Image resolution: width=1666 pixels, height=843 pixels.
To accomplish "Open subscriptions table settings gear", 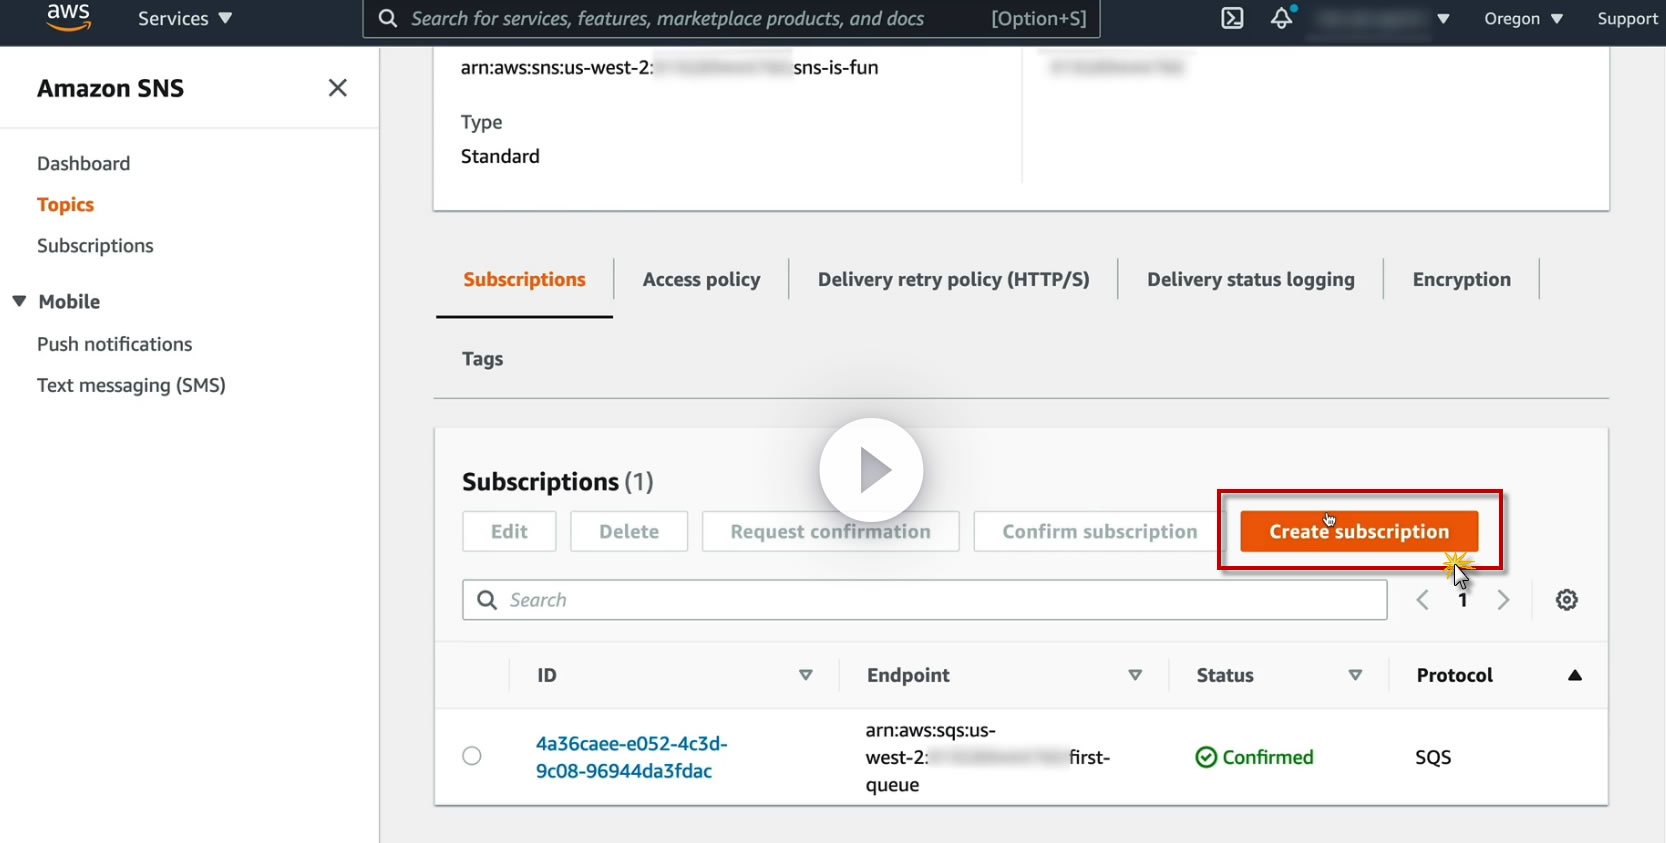I will tap(1566, 600).
